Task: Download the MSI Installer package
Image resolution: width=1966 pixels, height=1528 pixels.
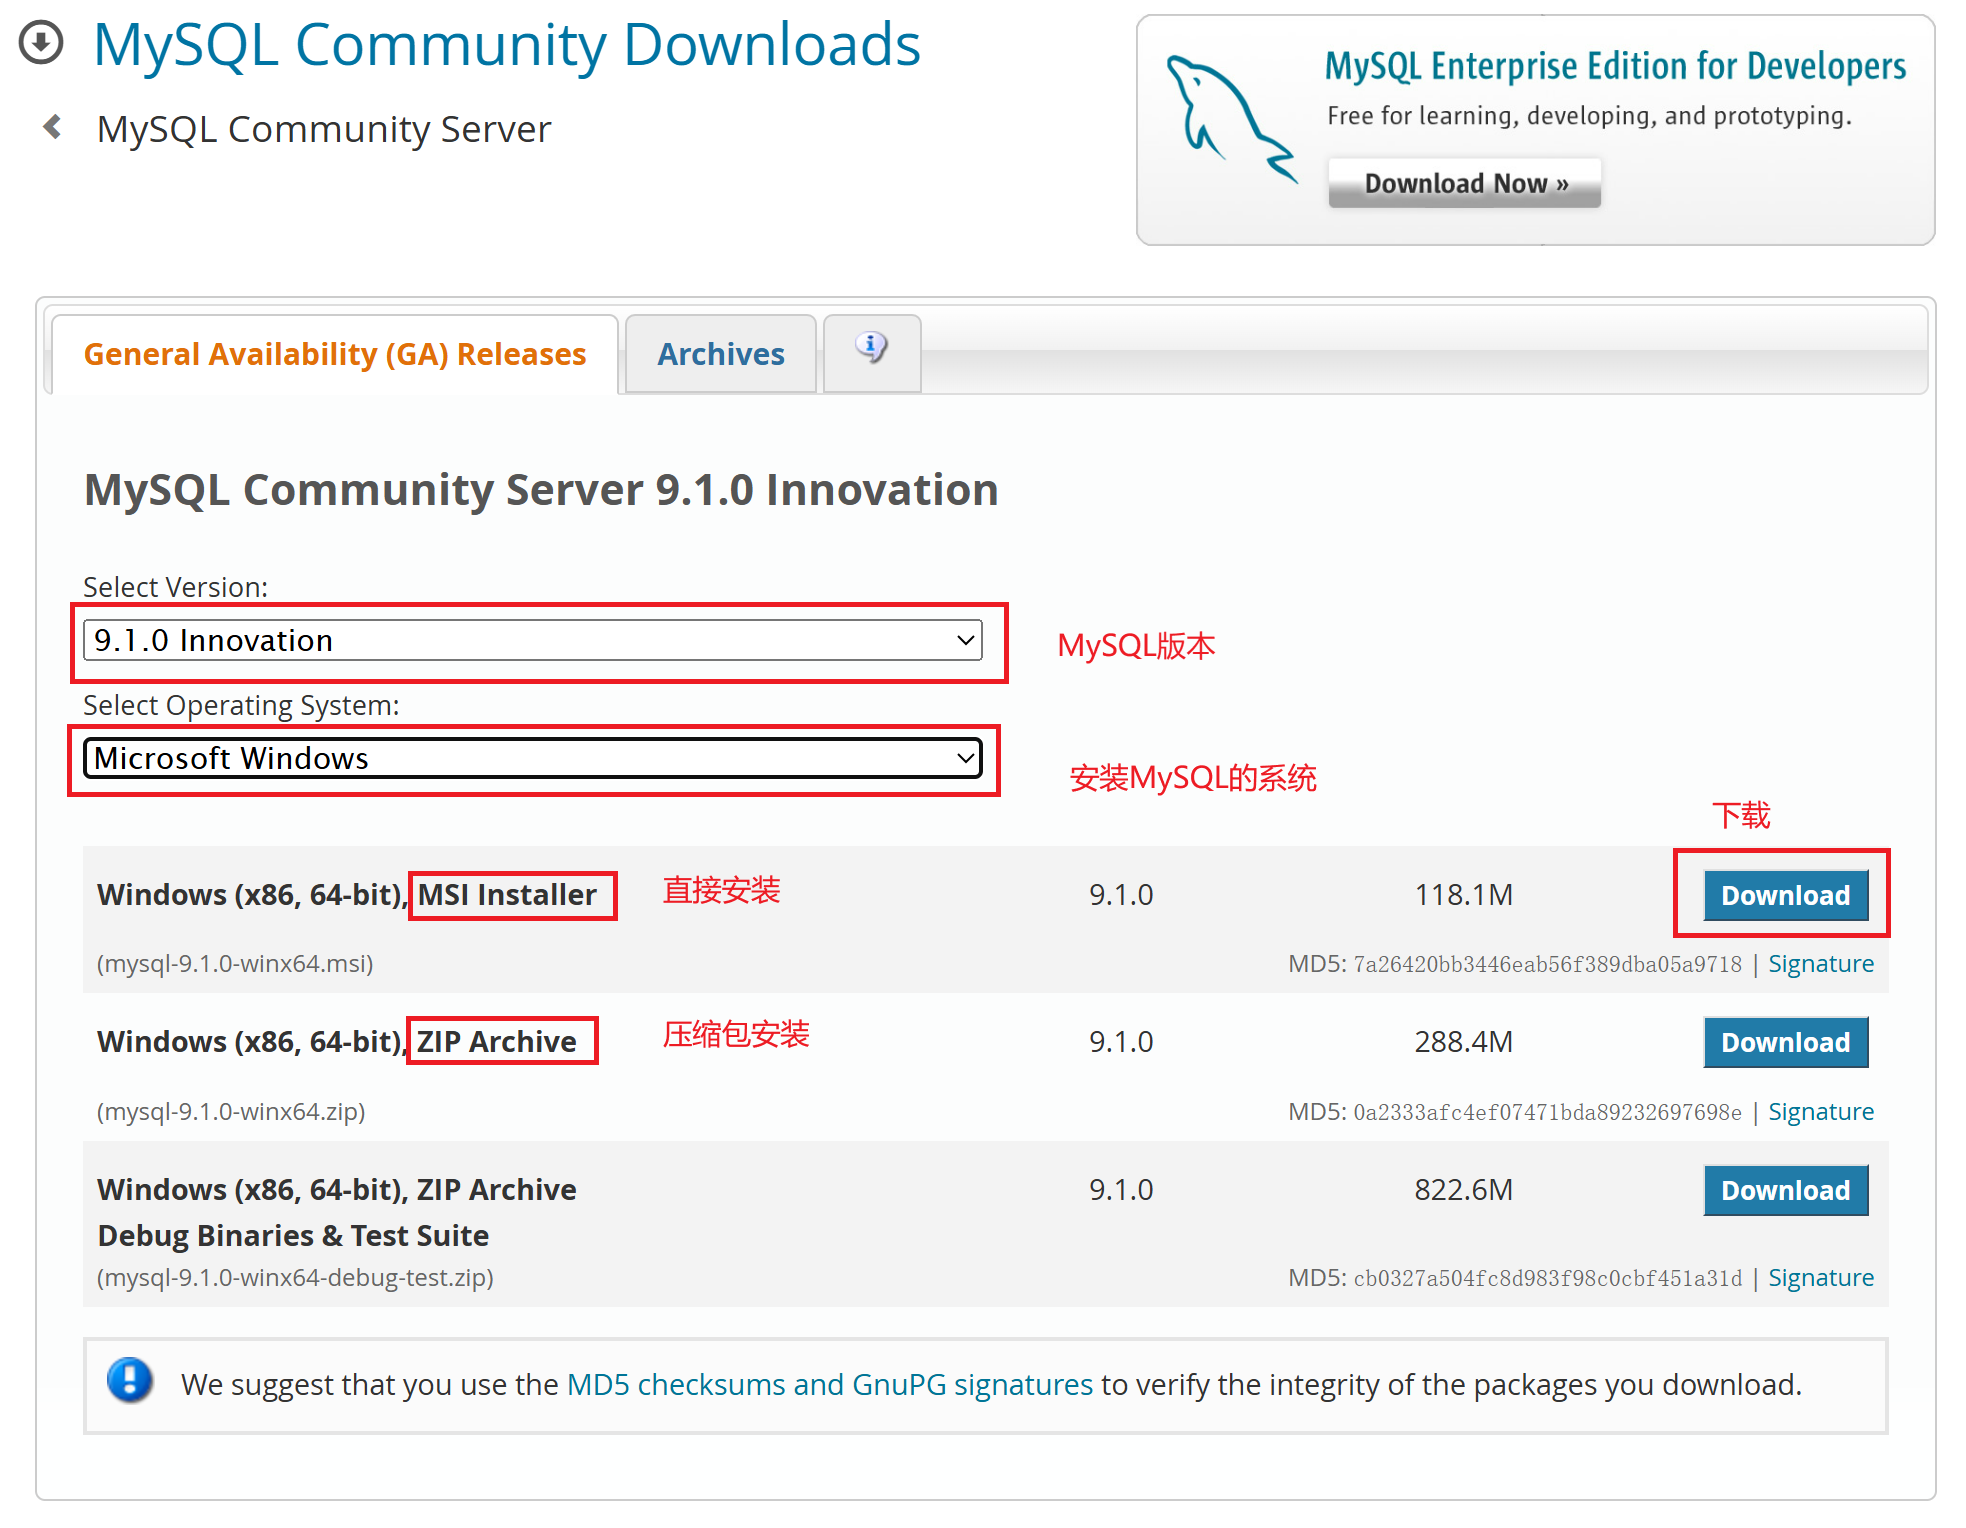Action: click(x=1784, y=895)
